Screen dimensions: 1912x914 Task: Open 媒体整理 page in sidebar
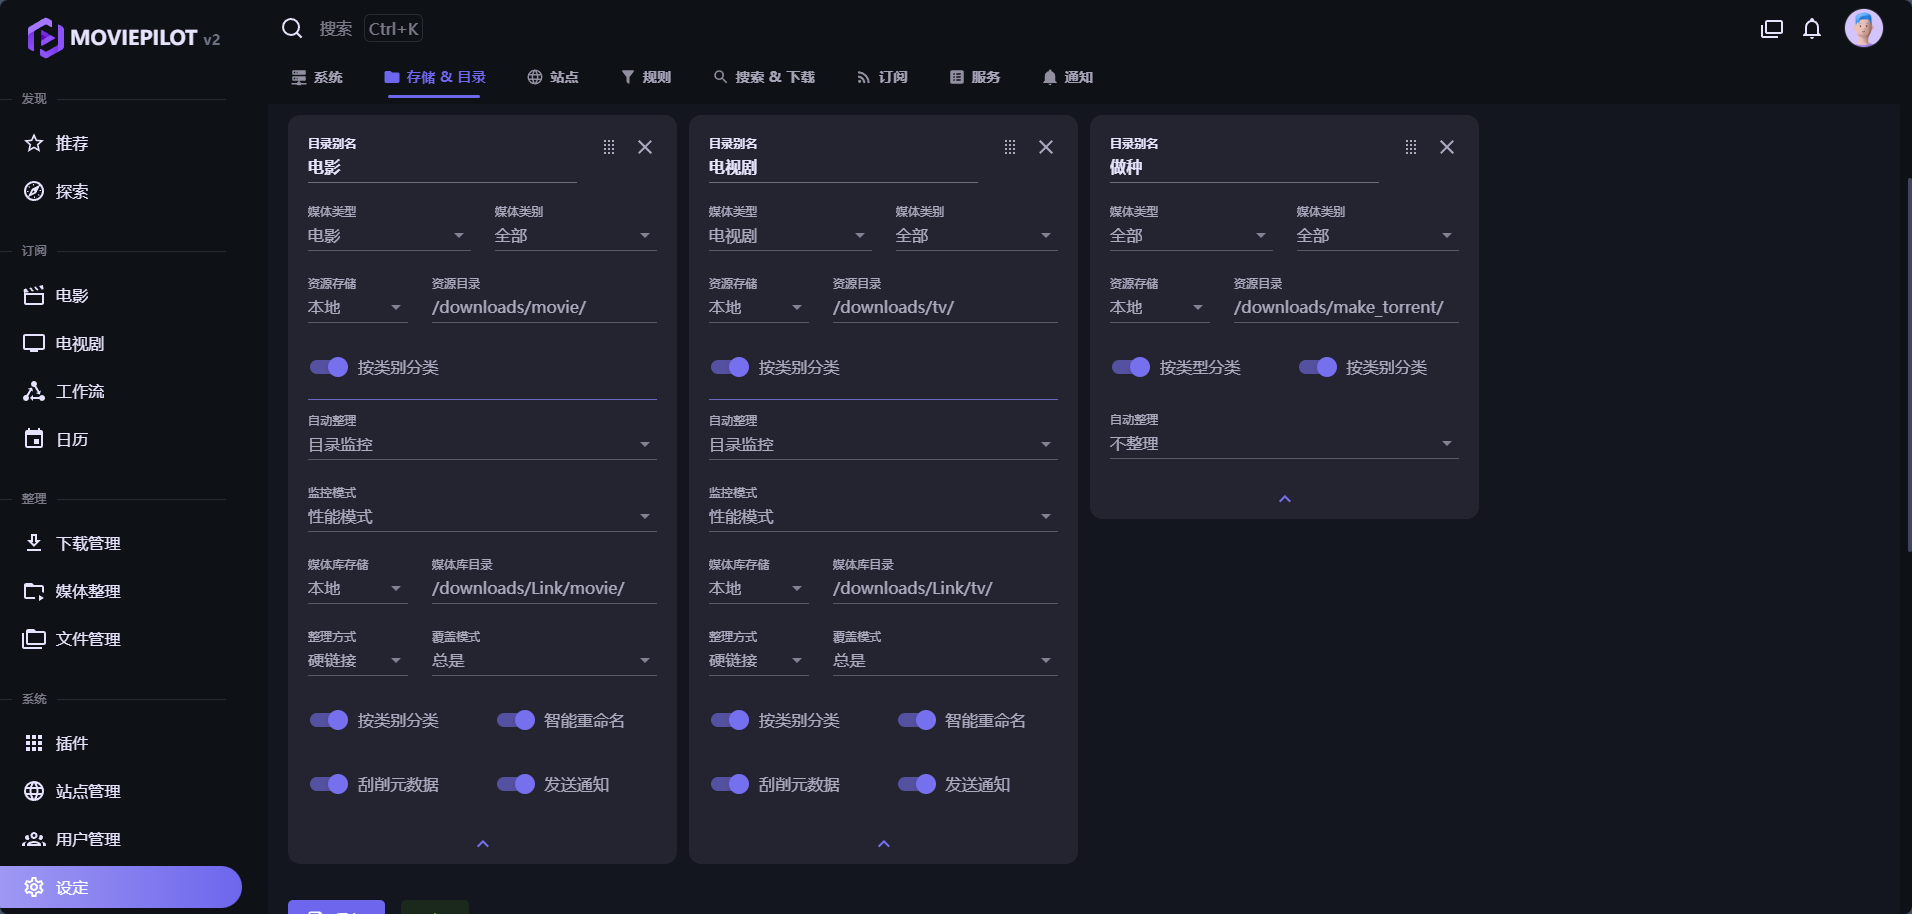coord(87,591)
